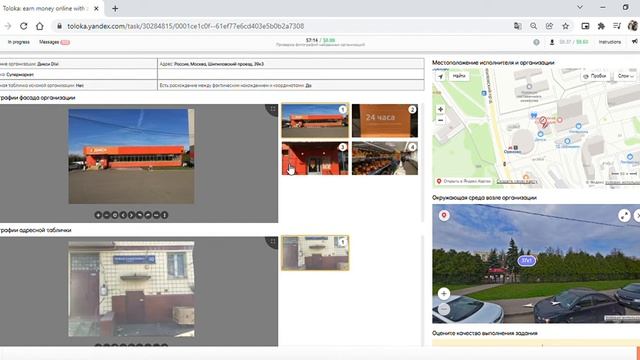This screenshot has width=640, height=360.
Task: Click the map geolocation arrow button
Action: [x=440, y=76]
